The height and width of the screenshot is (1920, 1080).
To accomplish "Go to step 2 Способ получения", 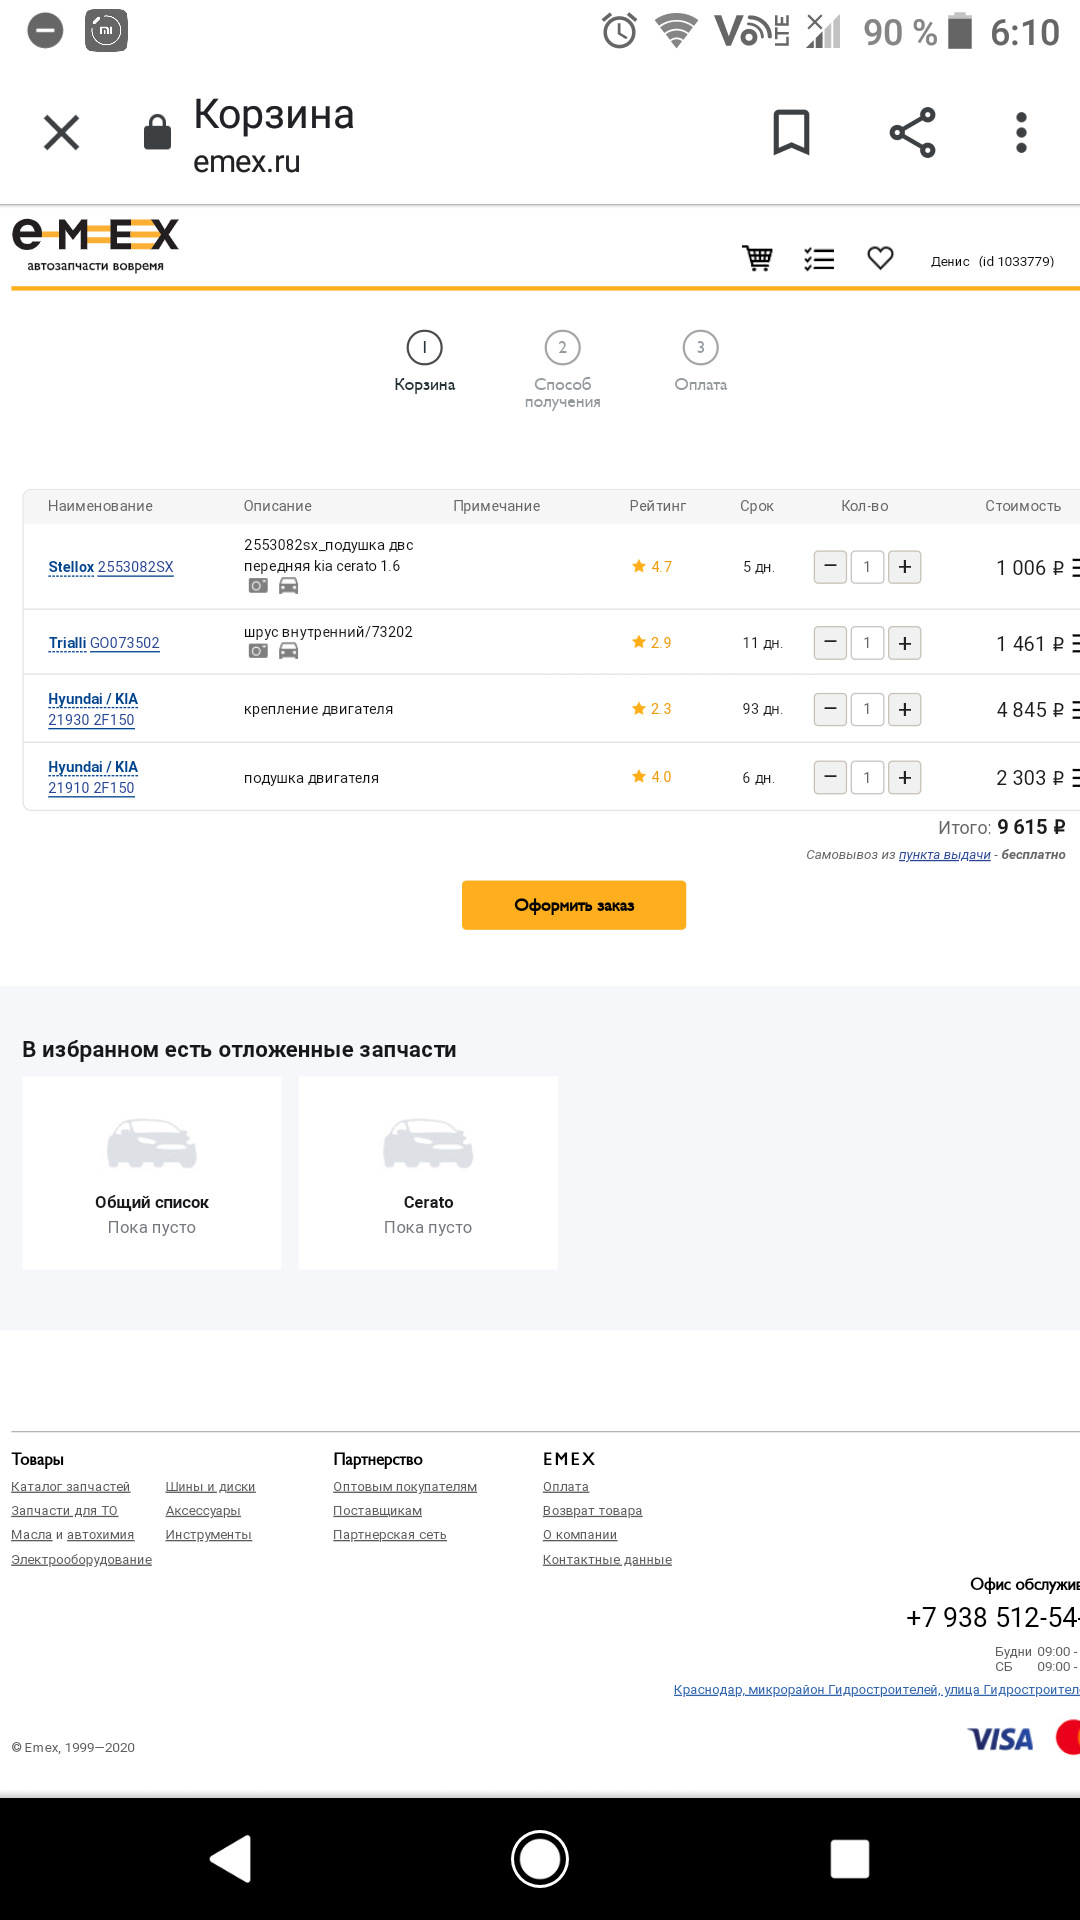I will click(x=563, y=369).
